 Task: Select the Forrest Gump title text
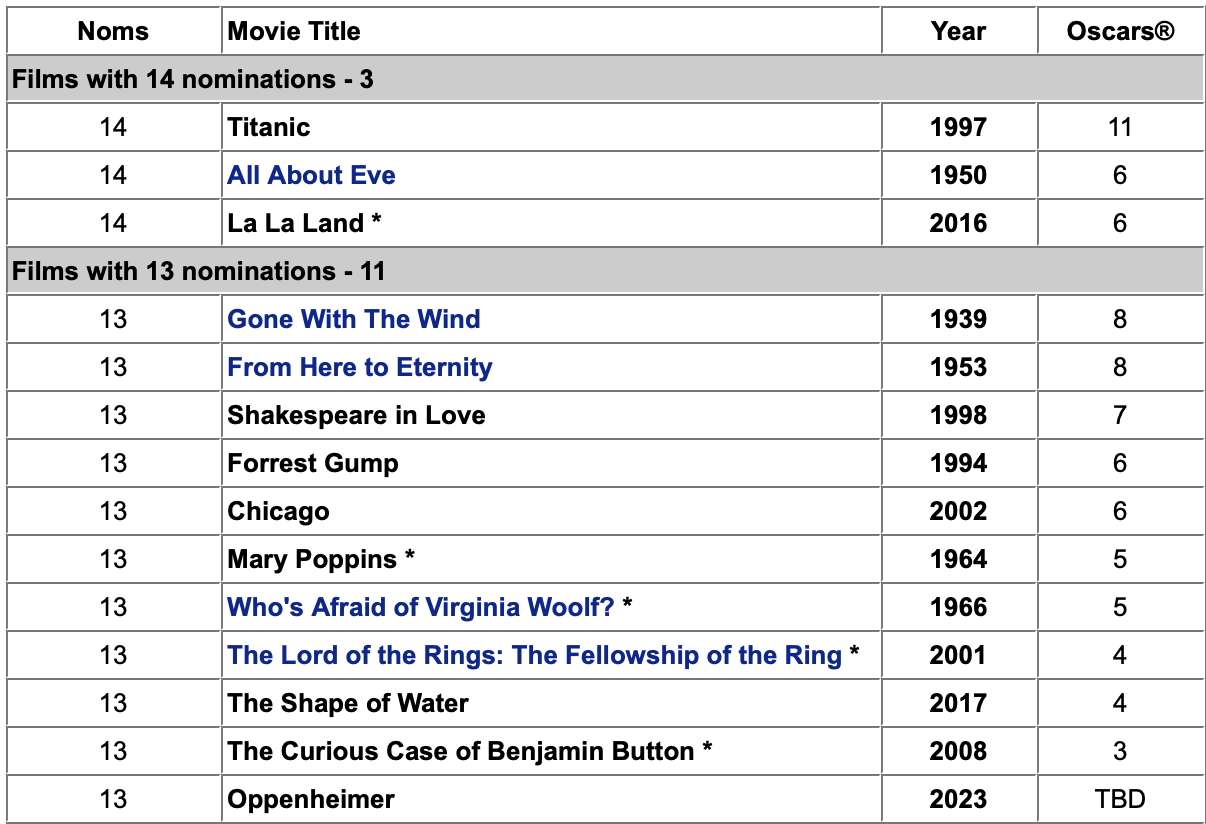click(313, 463)
